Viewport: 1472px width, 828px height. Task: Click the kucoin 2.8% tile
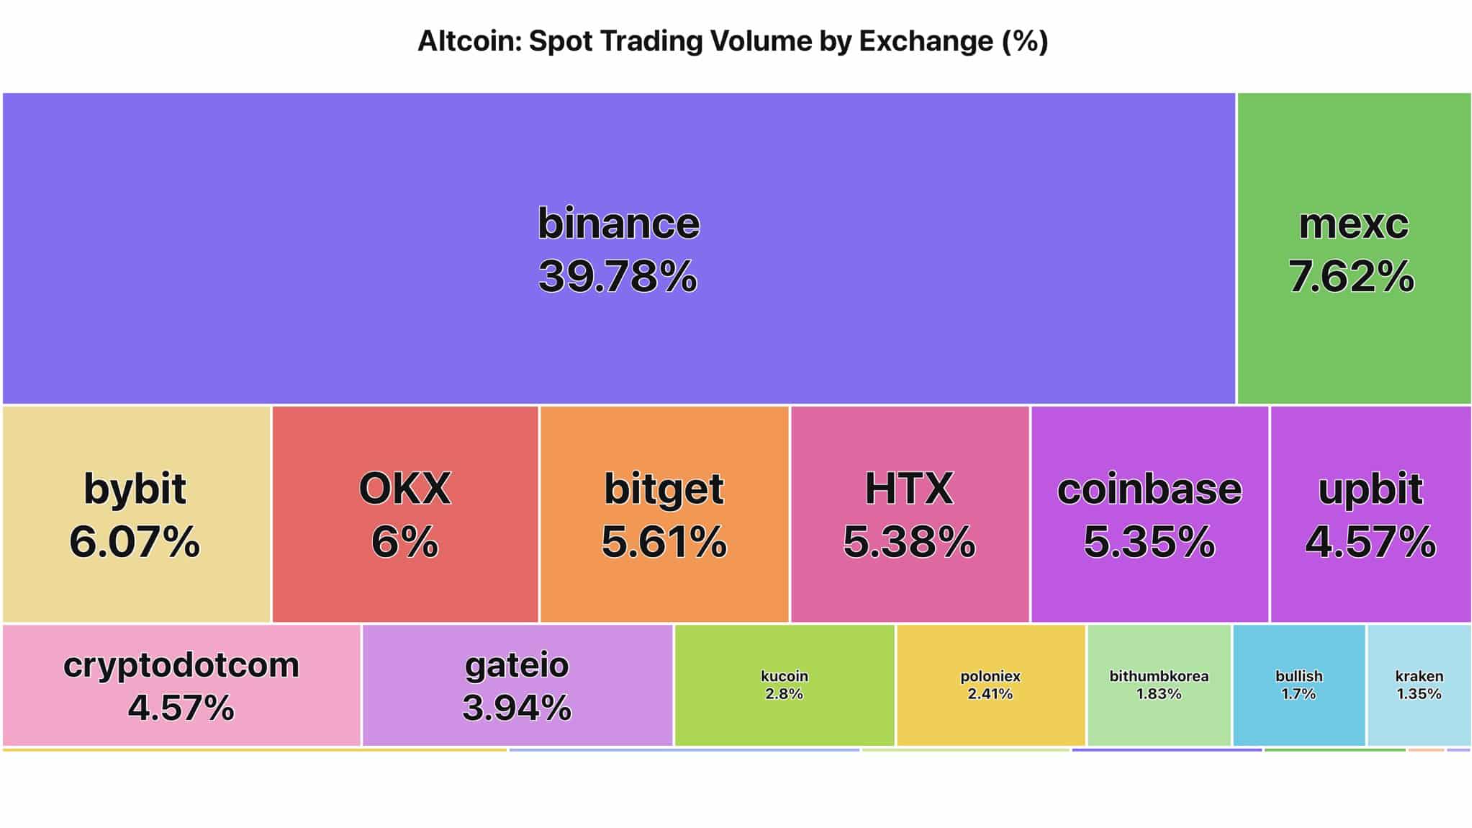pyautogui.click(x=785, y=685)
